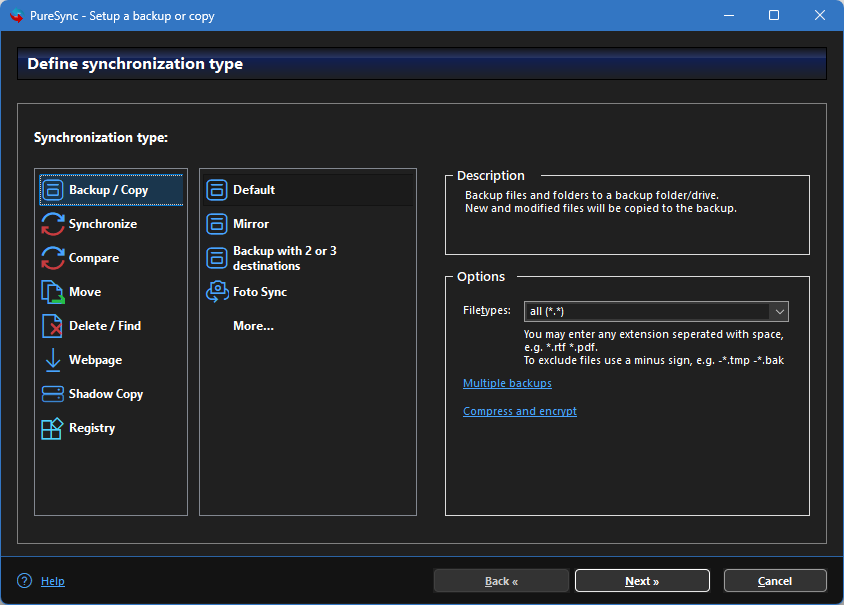Viewport: 844px width, 605px height.
Task: Open the Compress and encrypt link
Action: tap(520, 411)
